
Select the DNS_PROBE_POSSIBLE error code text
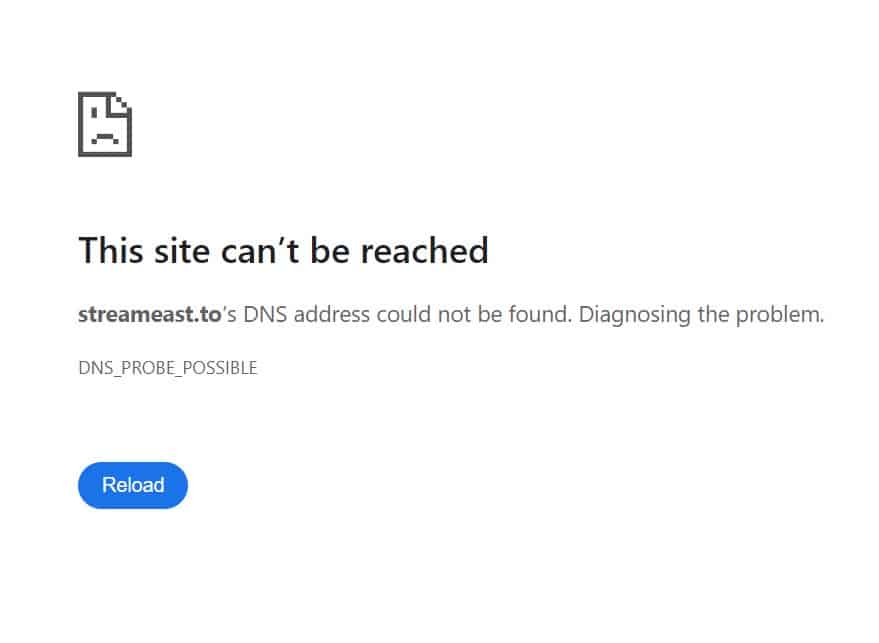[168, 368]
